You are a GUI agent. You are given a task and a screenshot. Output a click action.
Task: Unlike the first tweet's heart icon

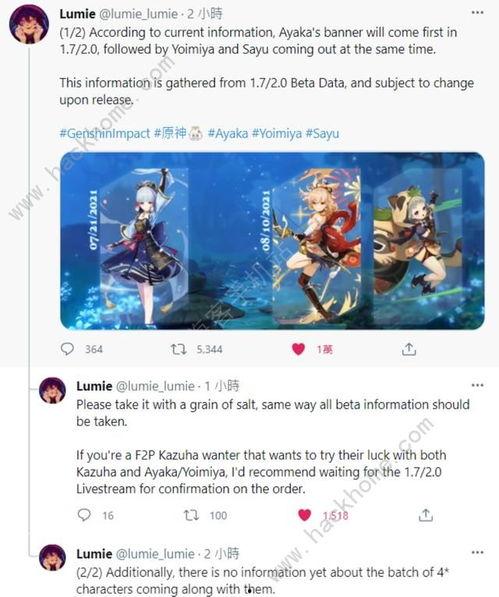click(x=298, y=349)
